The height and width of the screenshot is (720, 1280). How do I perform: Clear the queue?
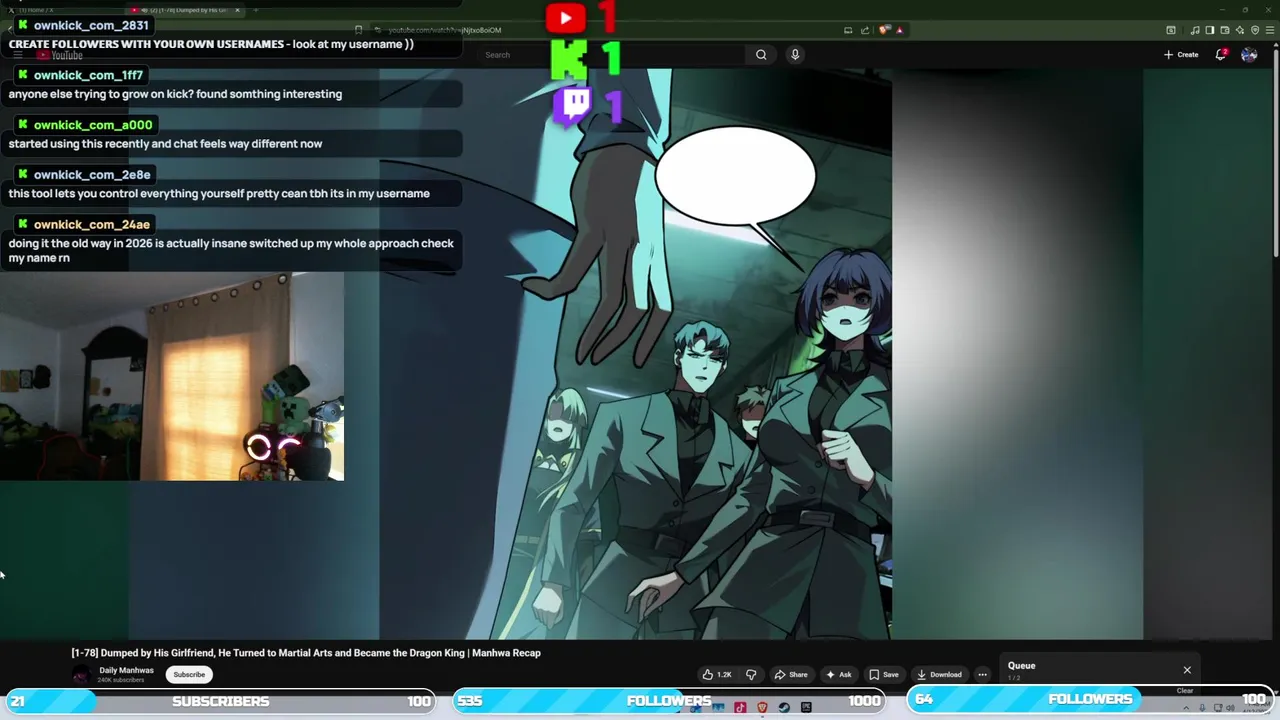[1185, 690]
